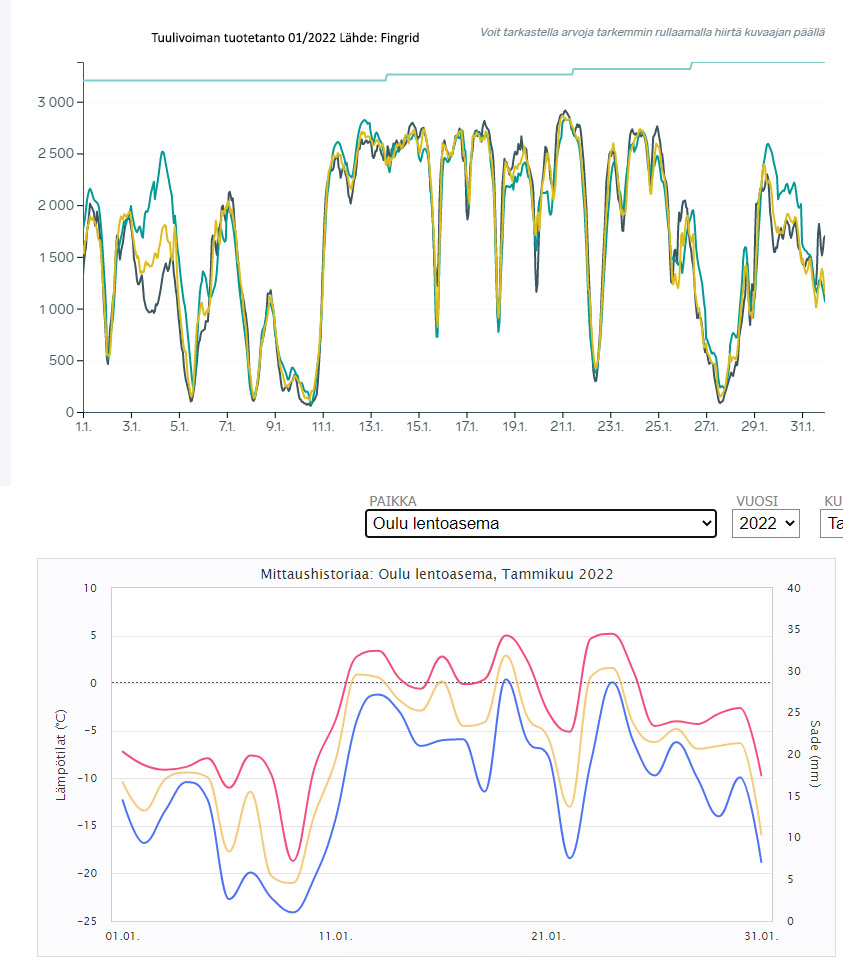The width and height of the screenshot is (843, 969).
Task: Click the '20' rain axis value
Action: coord(794,754)
